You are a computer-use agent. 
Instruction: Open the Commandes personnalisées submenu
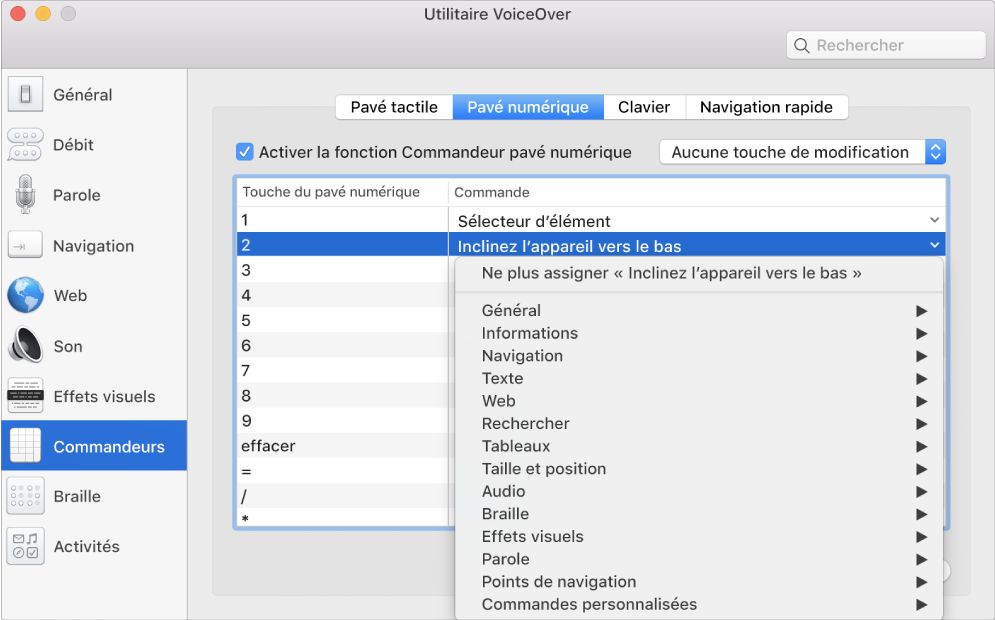coord(700,604)
